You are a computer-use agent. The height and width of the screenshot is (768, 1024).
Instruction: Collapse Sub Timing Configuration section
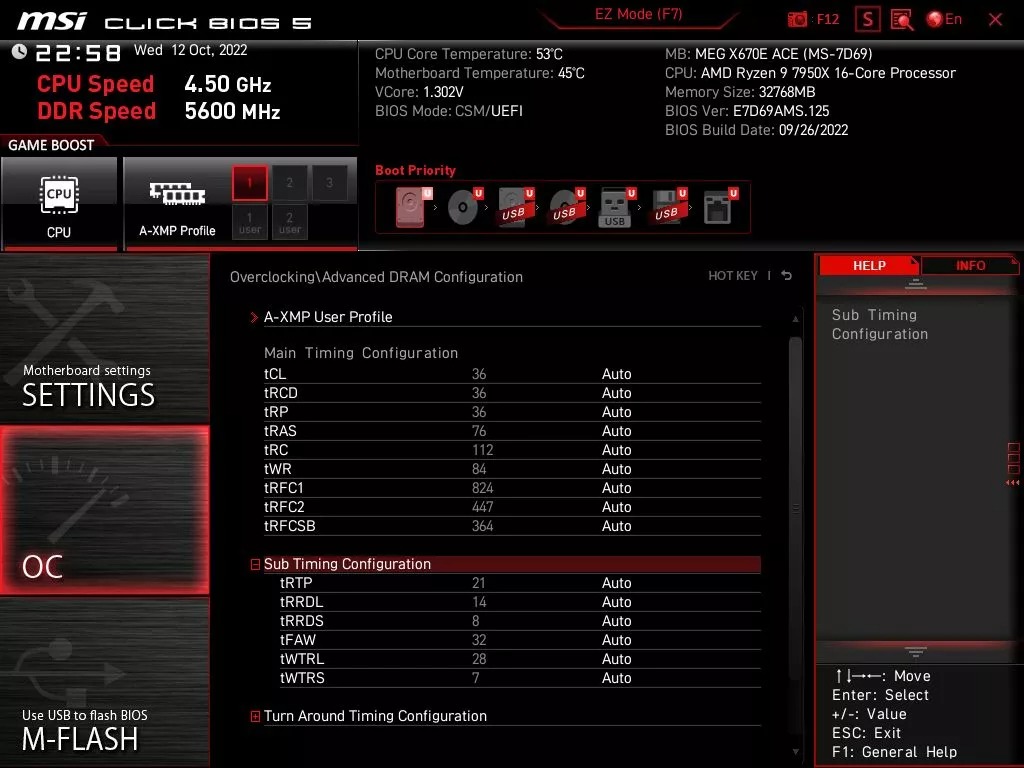point(255,564)
